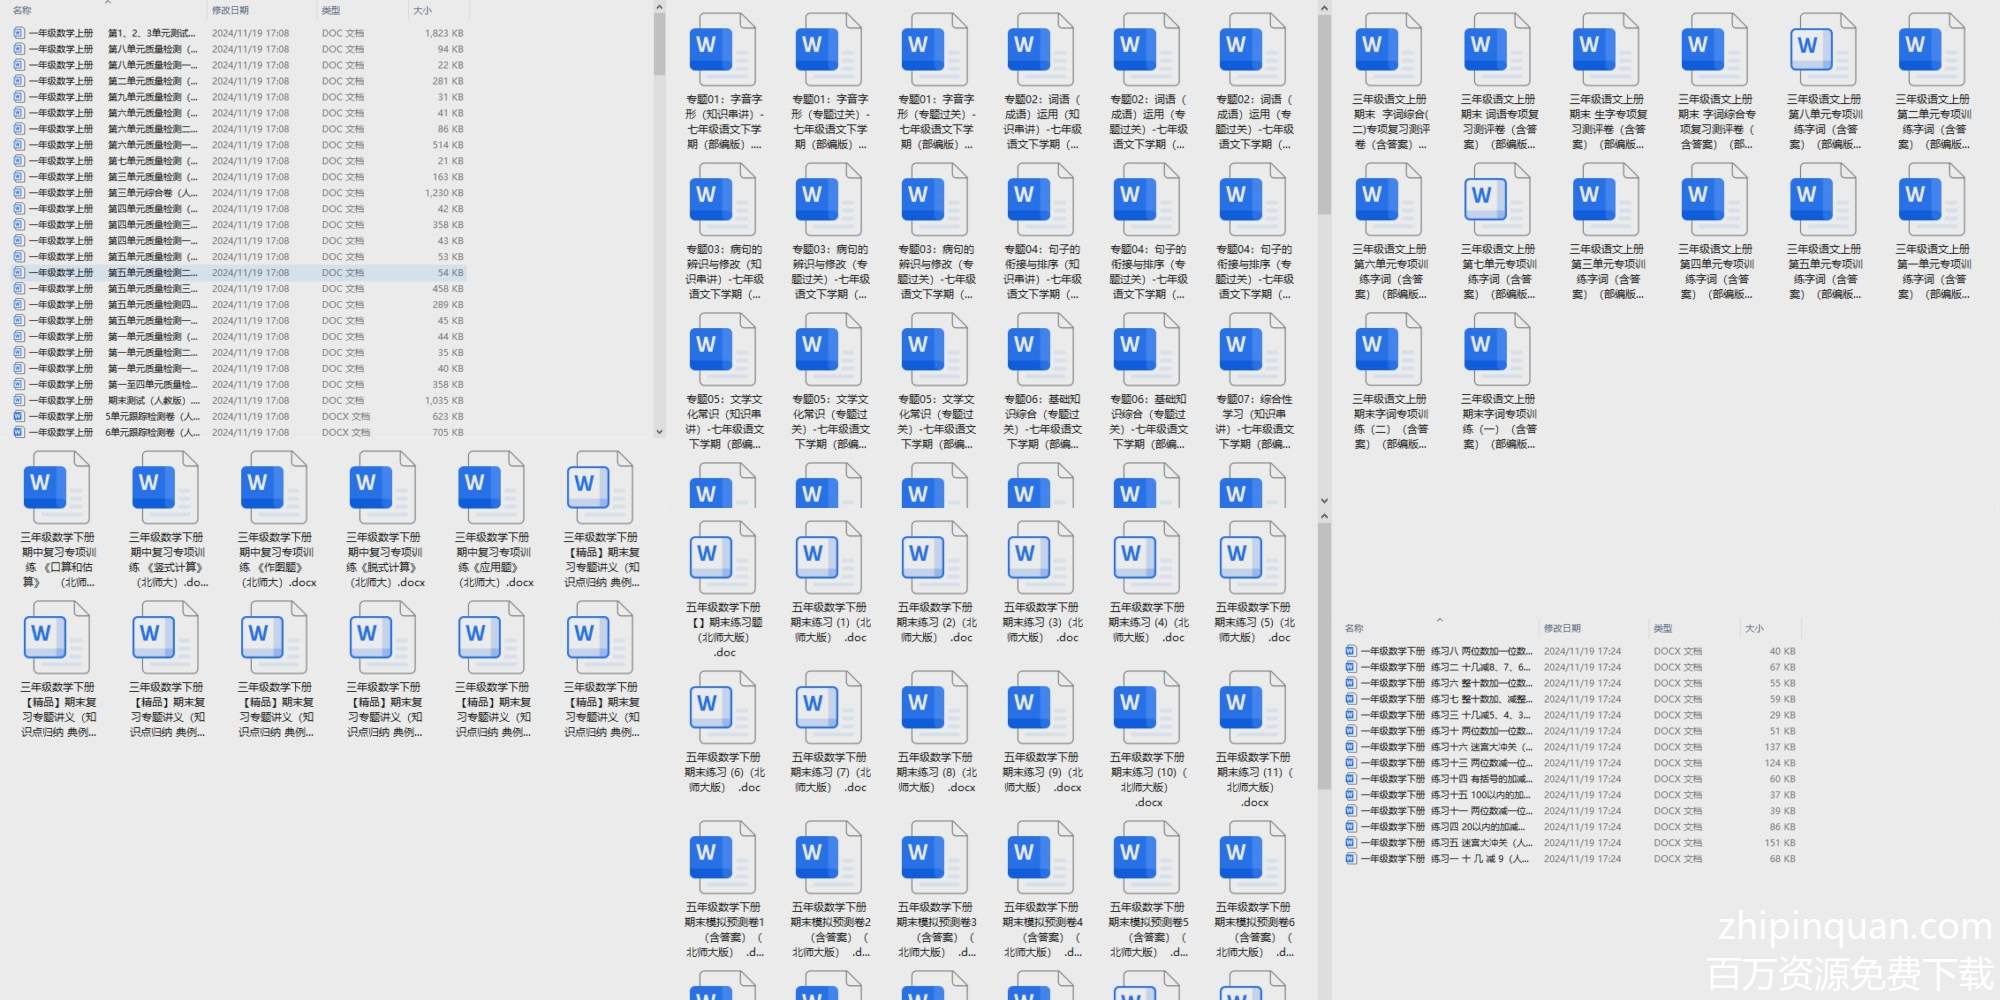
Task: Click scroll-up arrow of 七年级语文 icon pane
Action: pos(1324,8)
